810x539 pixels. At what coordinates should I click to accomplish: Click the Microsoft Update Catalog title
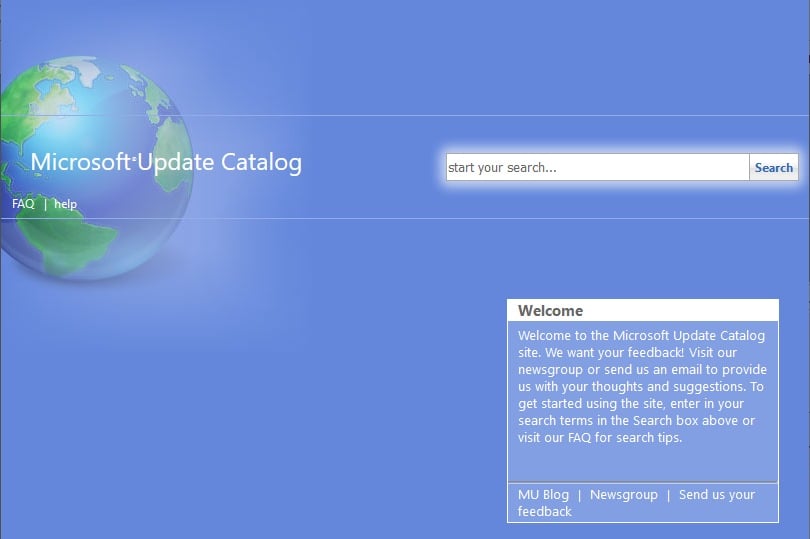[166, 162]
